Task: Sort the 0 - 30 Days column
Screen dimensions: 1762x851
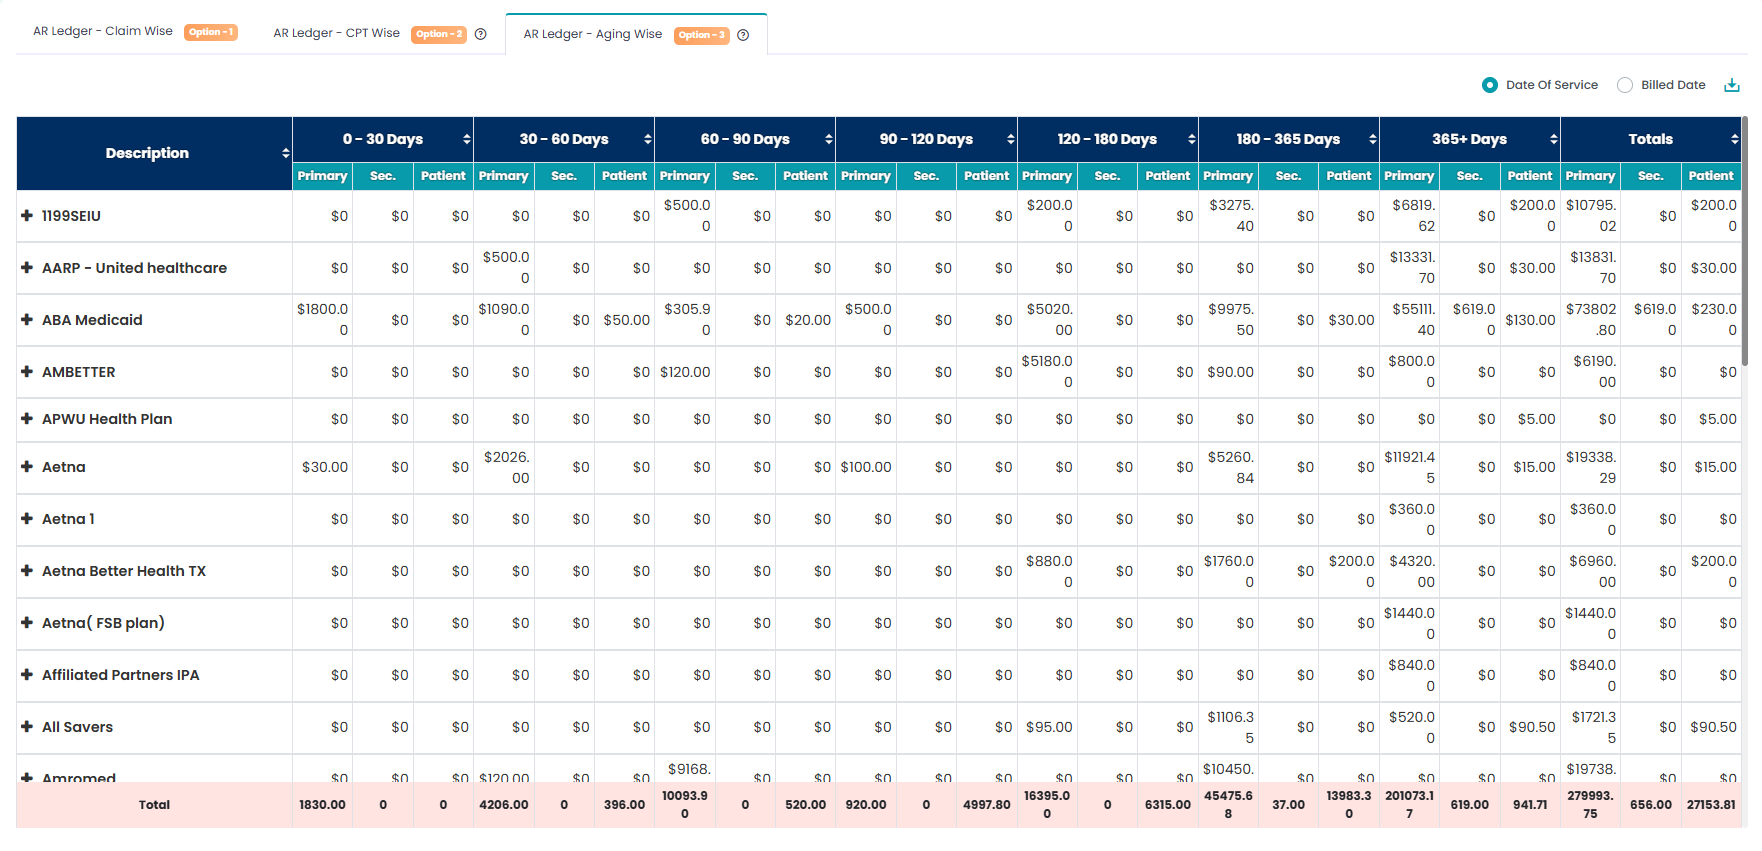Action: point(466,139)
